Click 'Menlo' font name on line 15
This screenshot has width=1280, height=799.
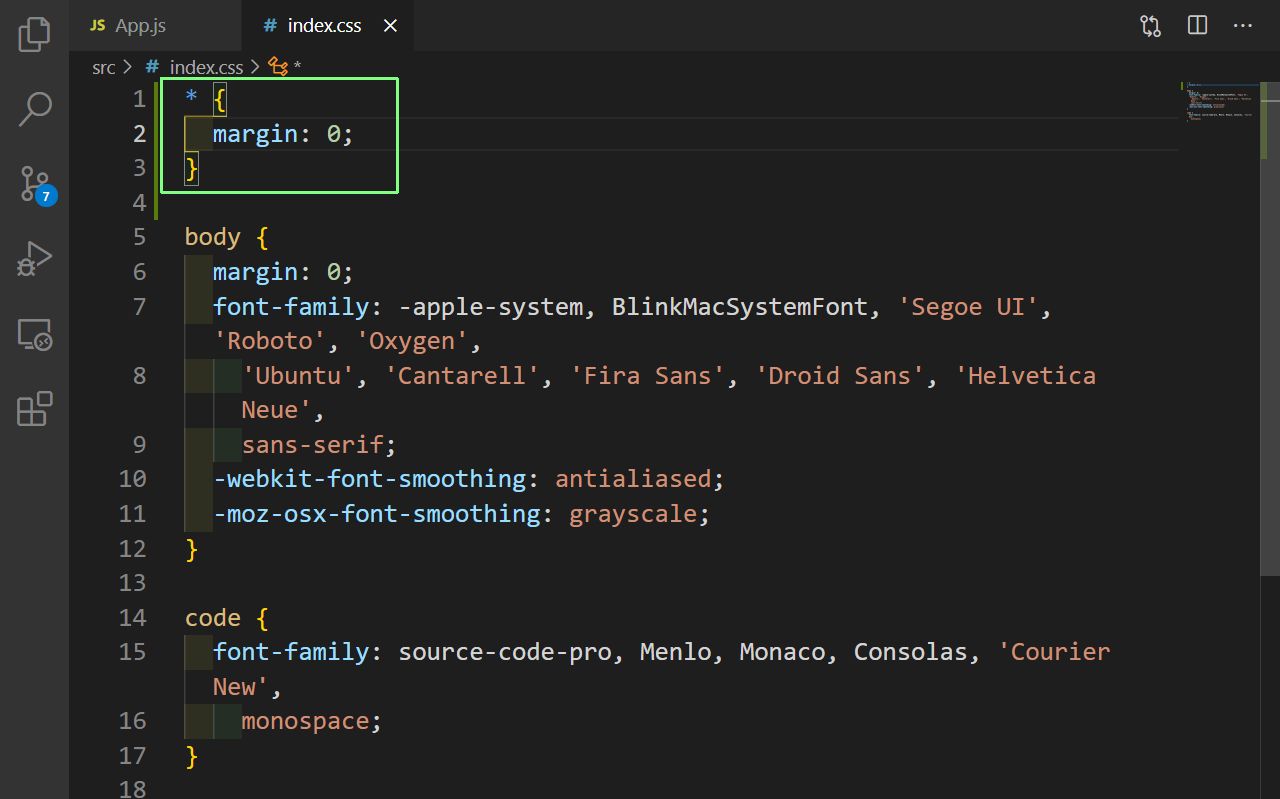(x=676, y=652)
